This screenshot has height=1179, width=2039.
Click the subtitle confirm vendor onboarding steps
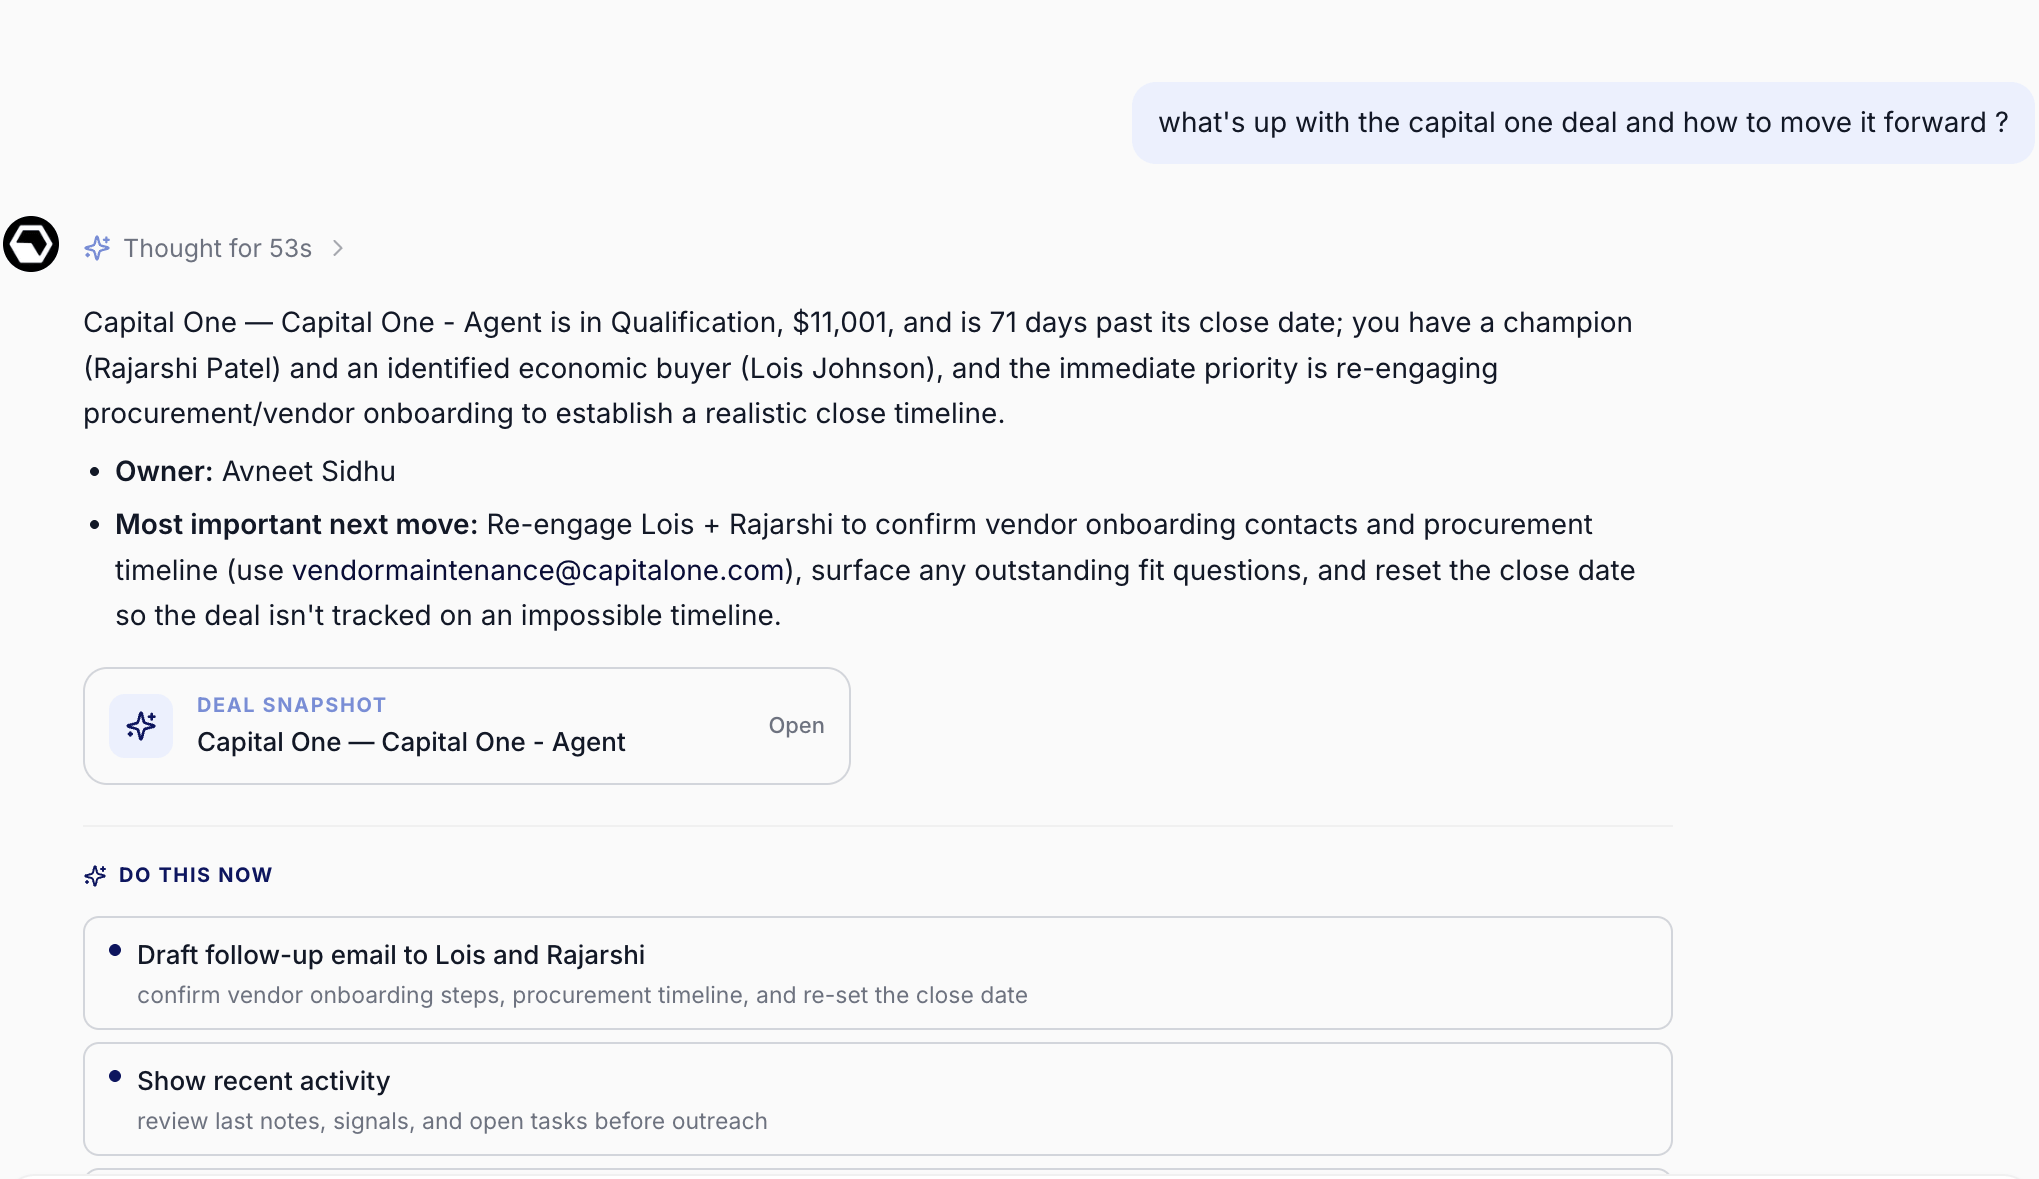pos(582,995)
